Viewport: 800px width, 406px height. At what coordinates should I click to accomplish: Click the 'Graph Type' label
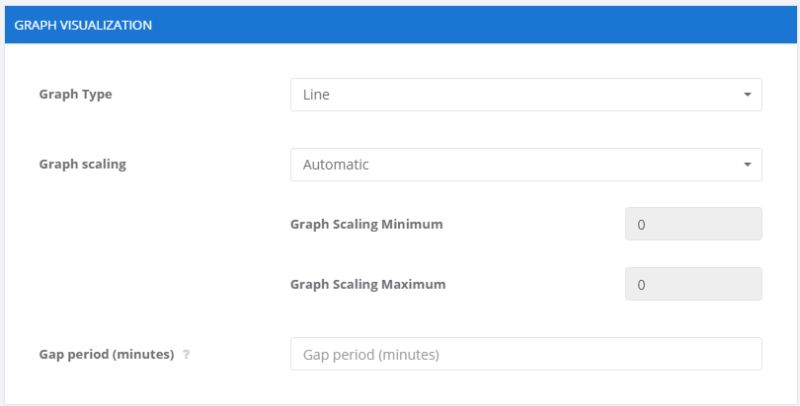[x=76, y=95]
